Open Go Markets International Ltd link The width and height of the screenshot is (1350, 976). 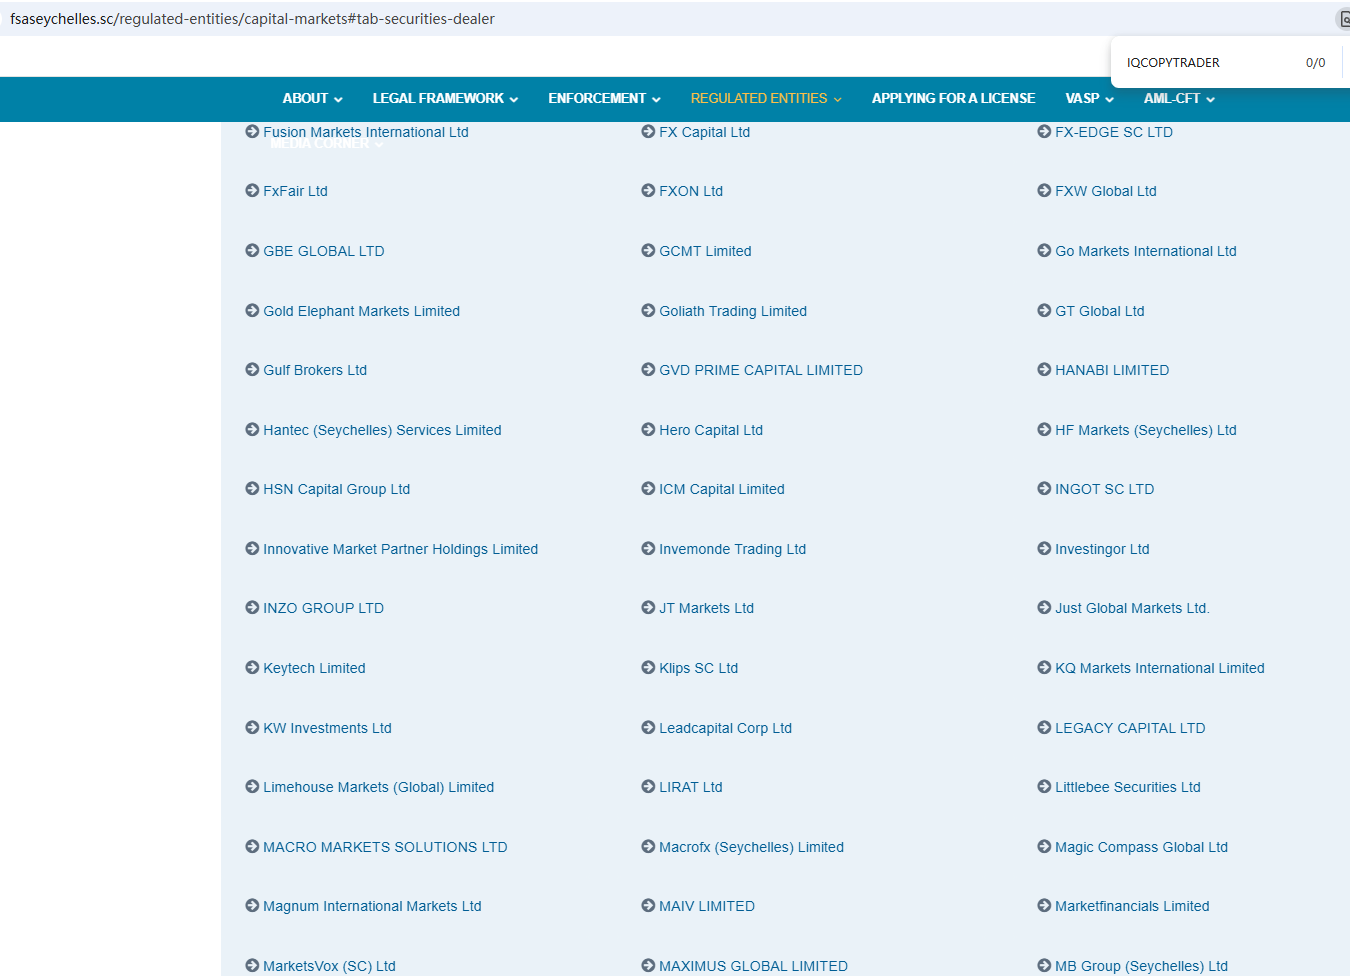click(1146, 251)
